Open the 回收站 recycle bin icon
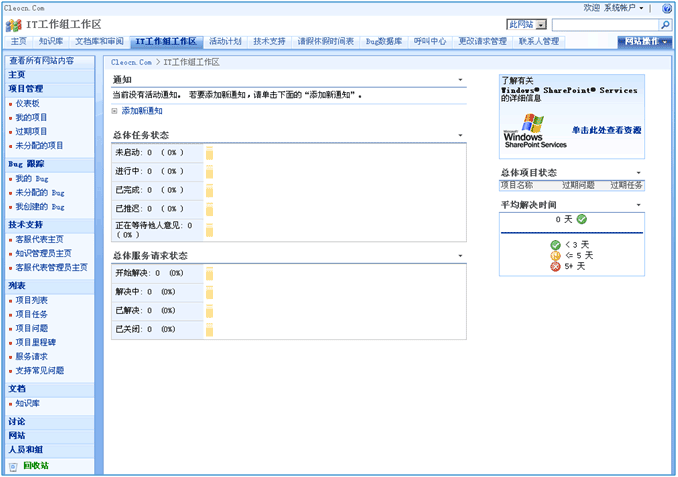This screenshot has height=477, width=678. (13, 465)
